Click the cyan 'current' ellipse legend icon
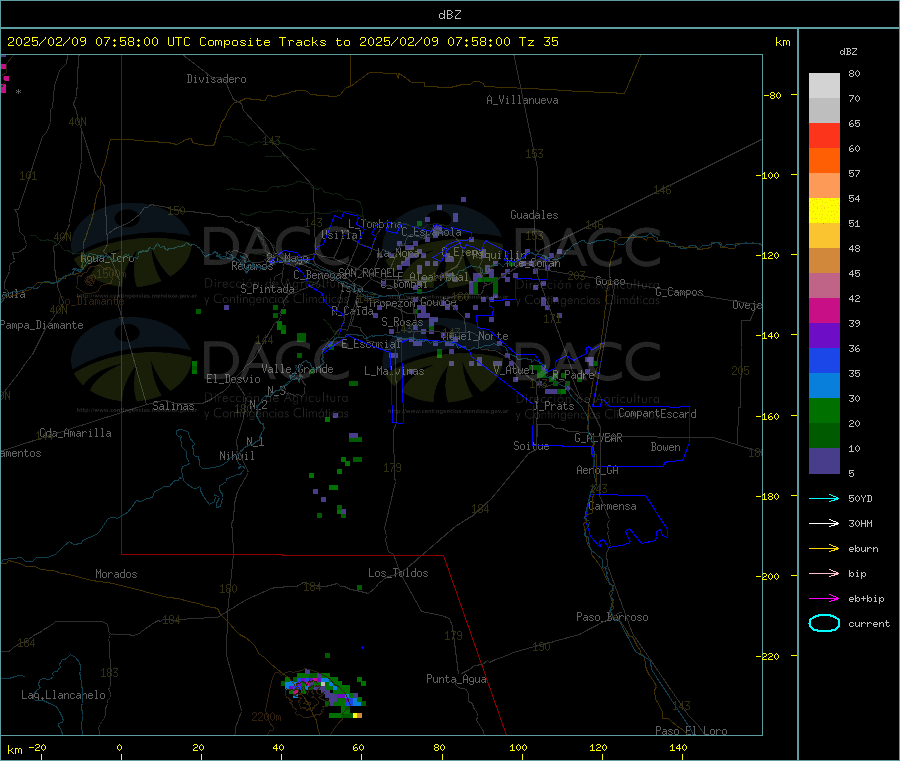The image size is (900, 761). coord(824,623)
